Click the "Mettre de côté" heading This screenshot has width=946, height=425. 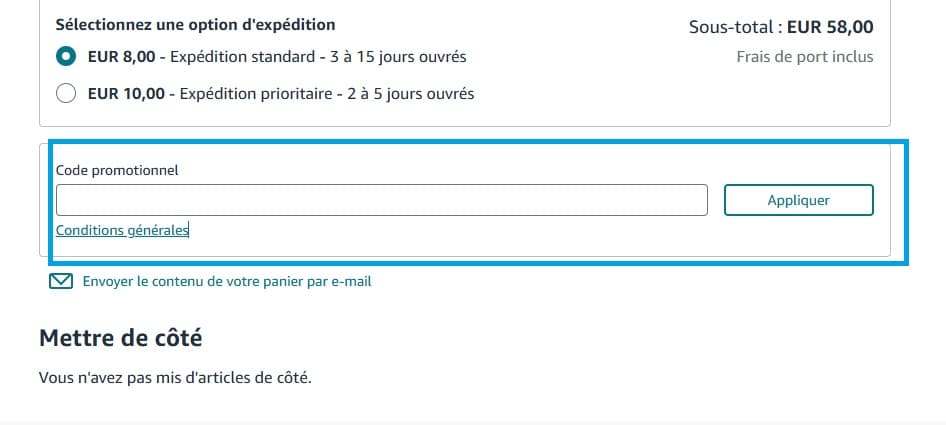tap(120, 338)
